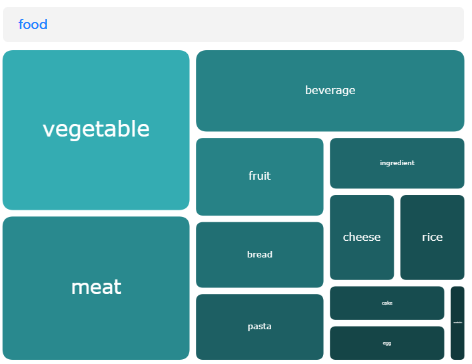Click the narrow darkest tile beside cake
This screenshot has width=472, height=364.
point(458,323)
